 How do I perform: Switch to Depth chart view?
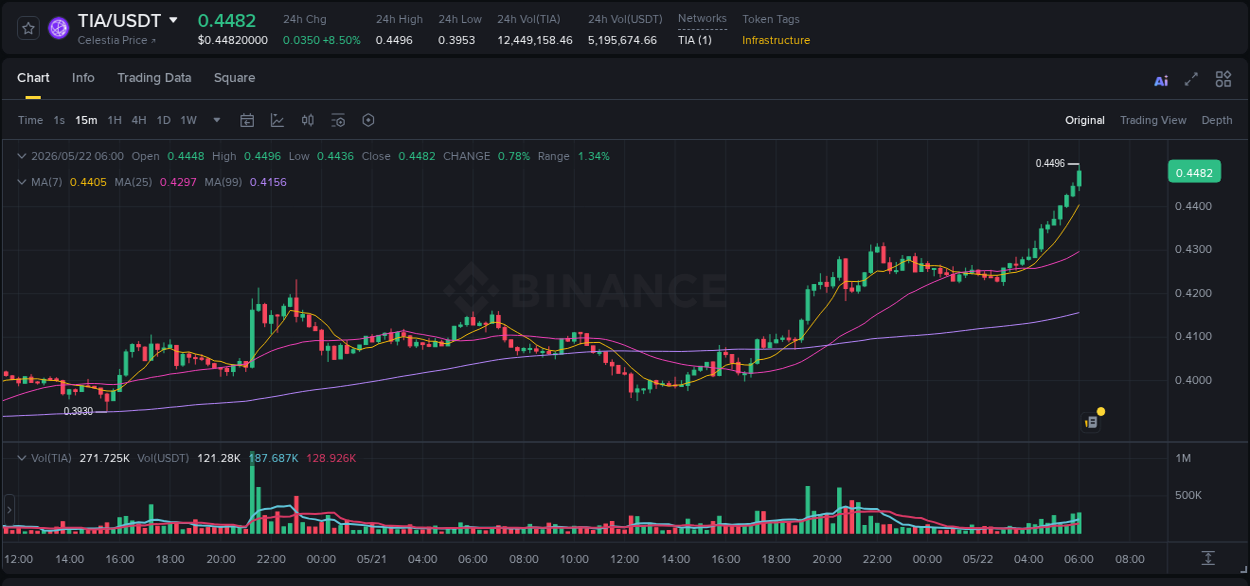pos(1217,120)
